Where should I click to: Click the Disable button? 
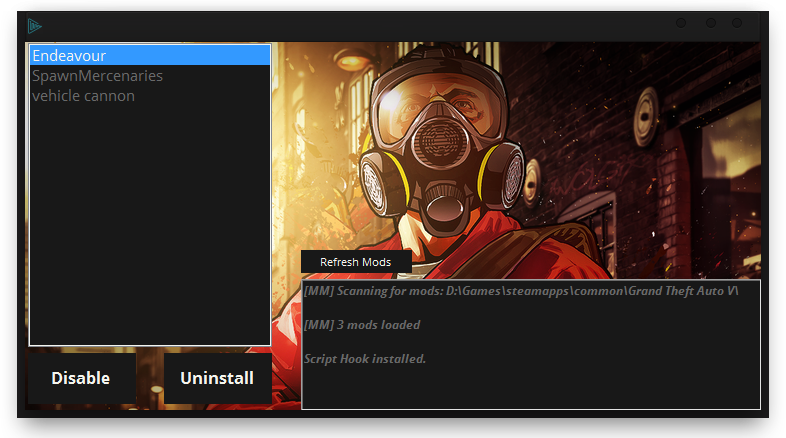click(82, 378)
